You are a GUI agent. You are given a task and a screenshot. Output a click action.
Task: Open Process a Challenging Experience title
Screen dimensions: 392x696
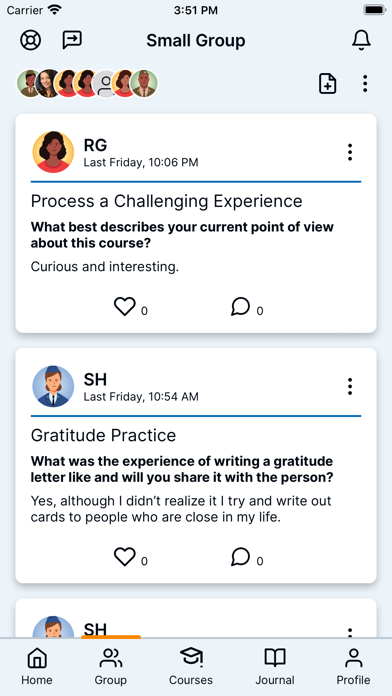click(x=166, y=201)
